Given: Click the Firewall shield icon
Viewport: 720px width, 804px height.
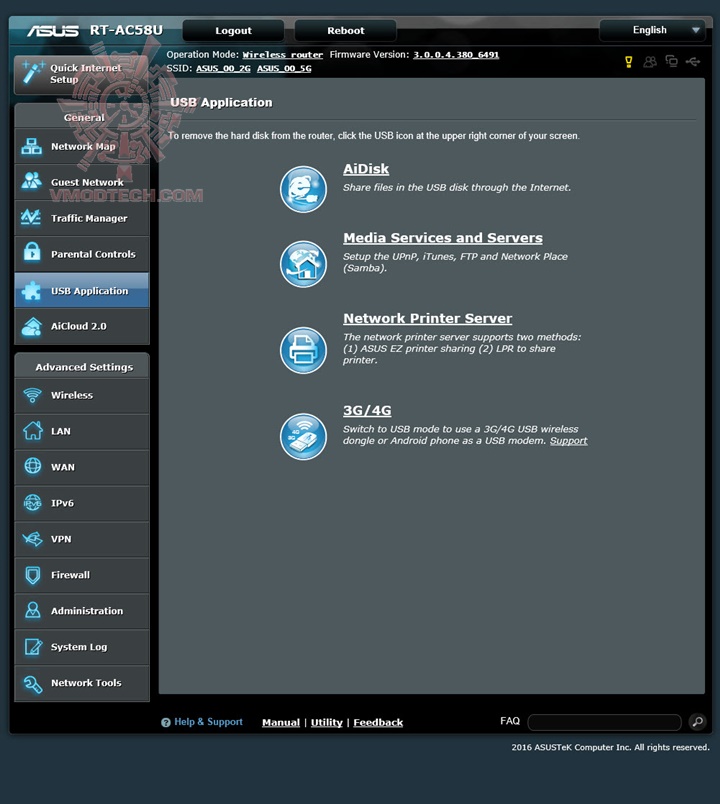Looking at the screenshot, I should tap(33, 575).
